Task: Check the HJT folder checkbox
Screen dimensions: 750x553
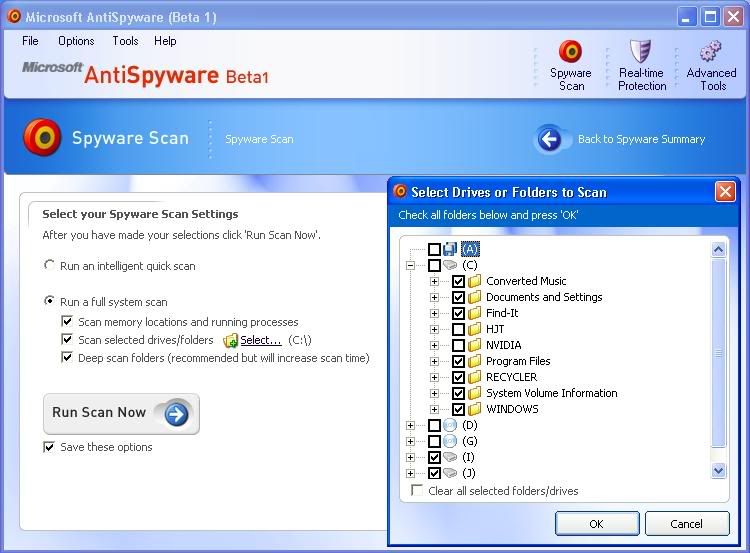Action: [458, 329]
